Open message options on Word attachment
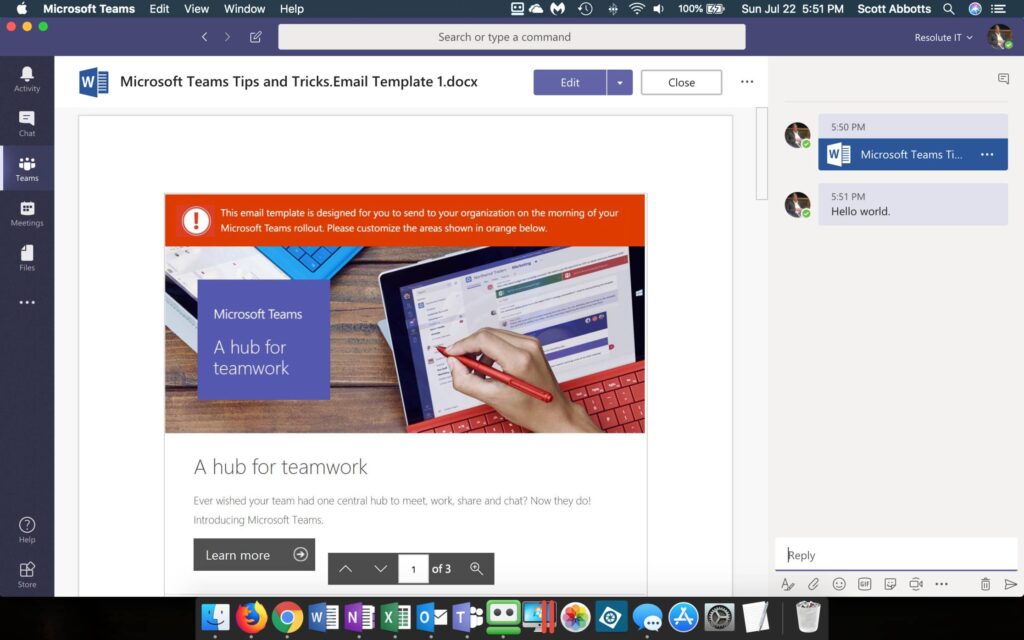Viewport: 1024px width, 640px height. click(x=987, y=155)
